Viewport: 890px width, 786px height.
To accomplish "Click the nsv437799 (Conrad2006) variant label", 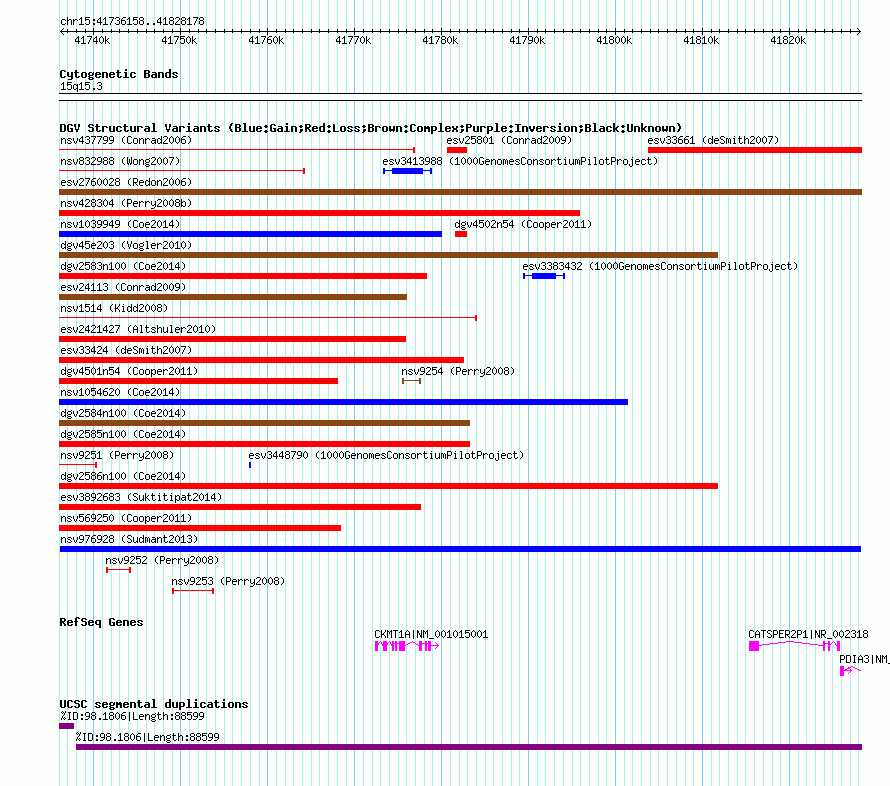I will click(126, 140).
